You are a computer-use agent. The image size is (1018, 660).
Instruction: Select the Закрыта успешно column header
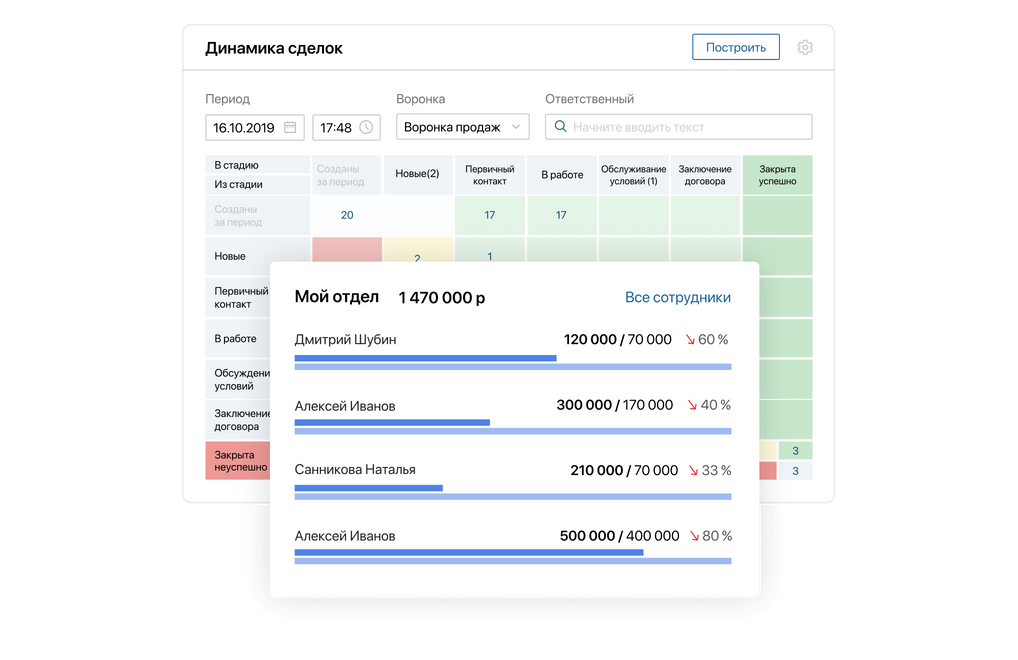[x=777, y=174]
